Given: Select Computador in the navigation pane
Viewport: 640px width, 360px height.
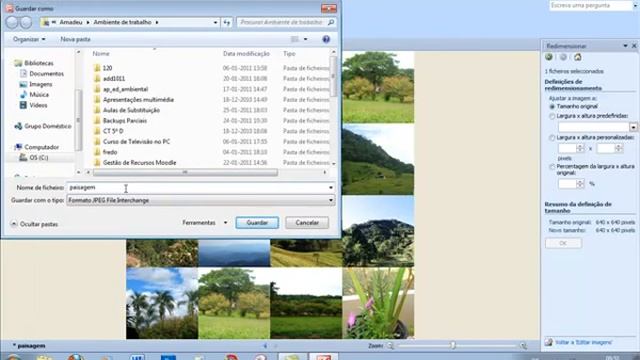Looking at the screenshot, I should (37, 147).
